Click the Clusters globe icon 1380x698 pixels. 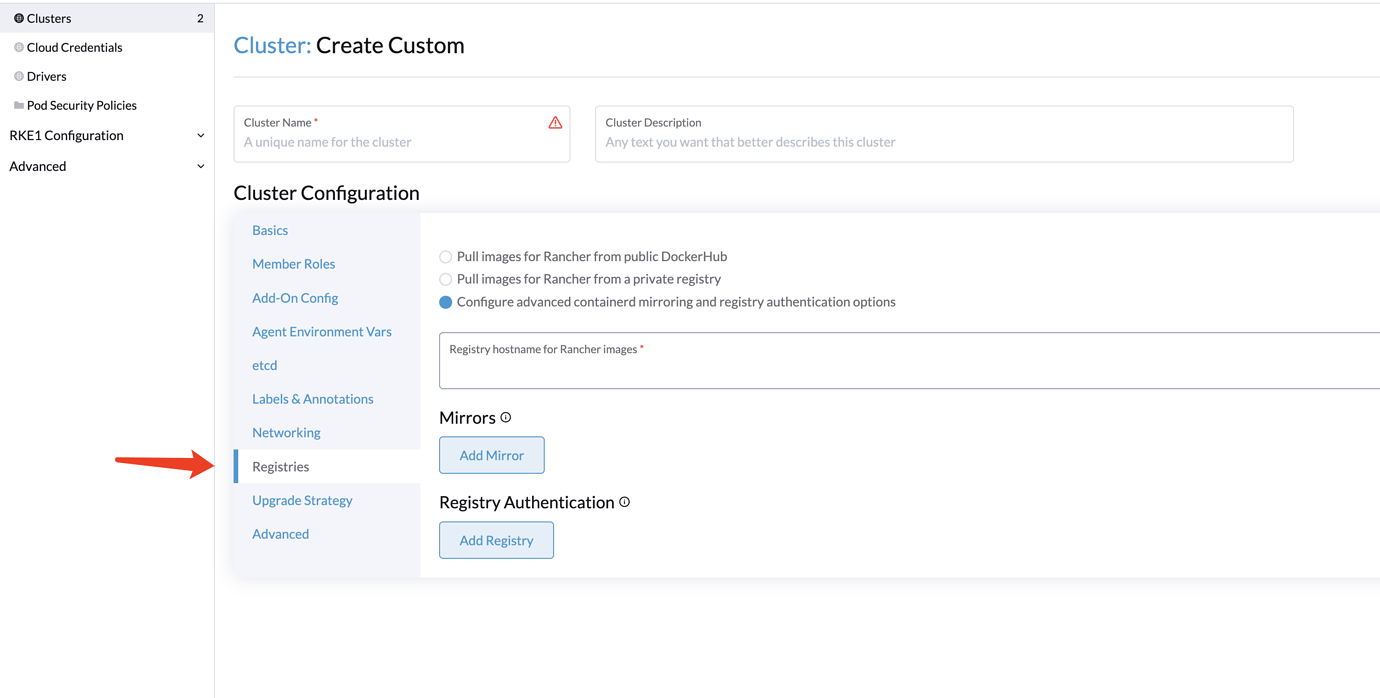pyautogui.click(x=18, y=18)
